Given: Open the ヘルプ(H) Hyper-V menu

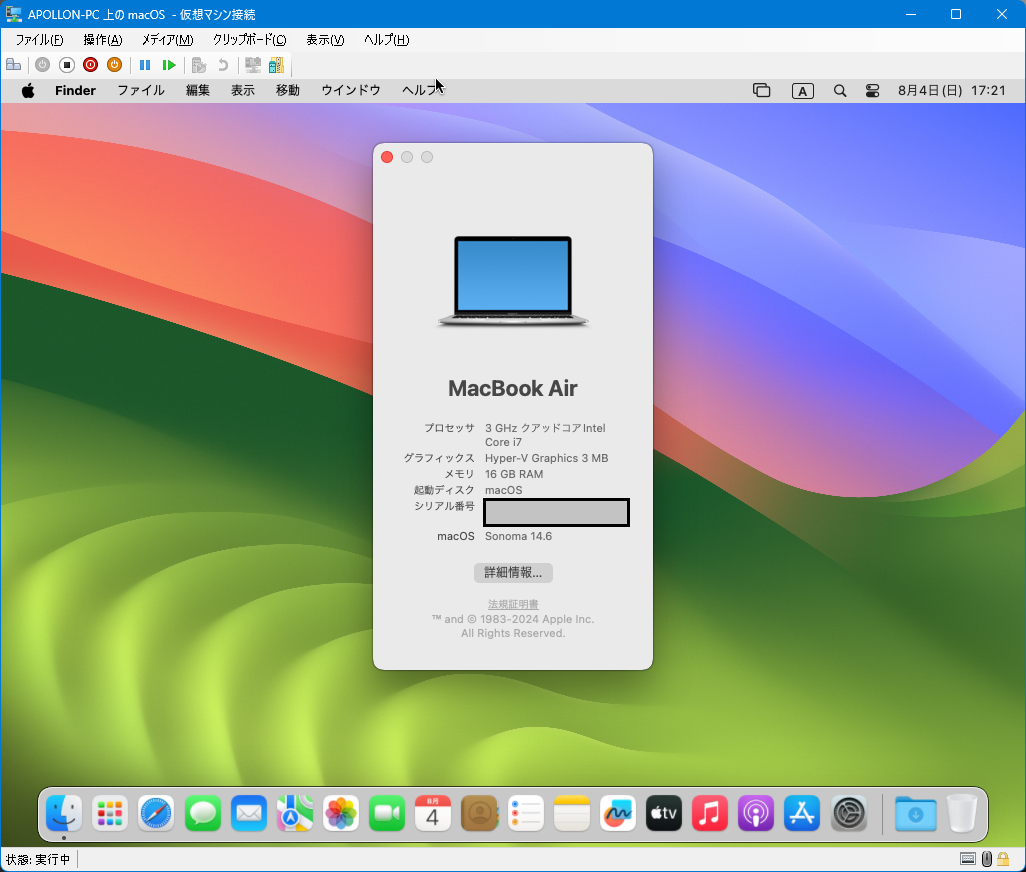Looking at the screenshot, I should click(386, 40).
